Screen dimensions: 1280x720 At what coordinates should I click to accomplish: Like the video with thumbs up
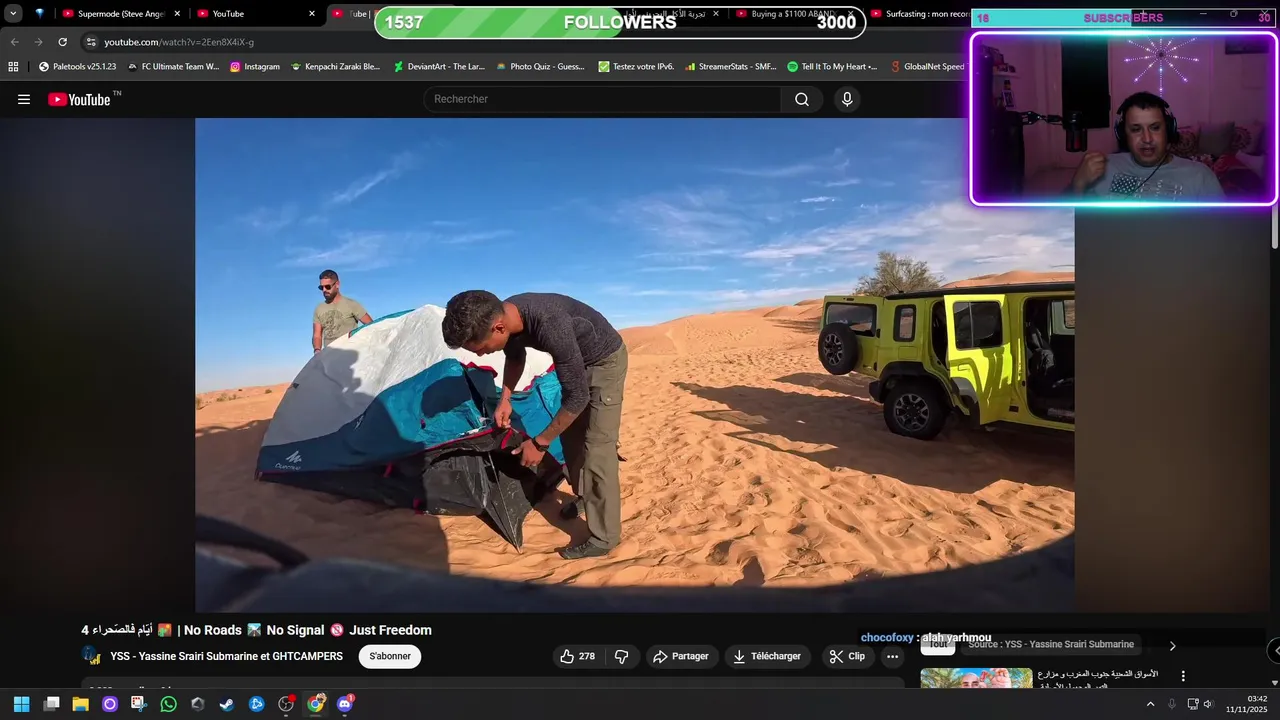coord(578,656)
